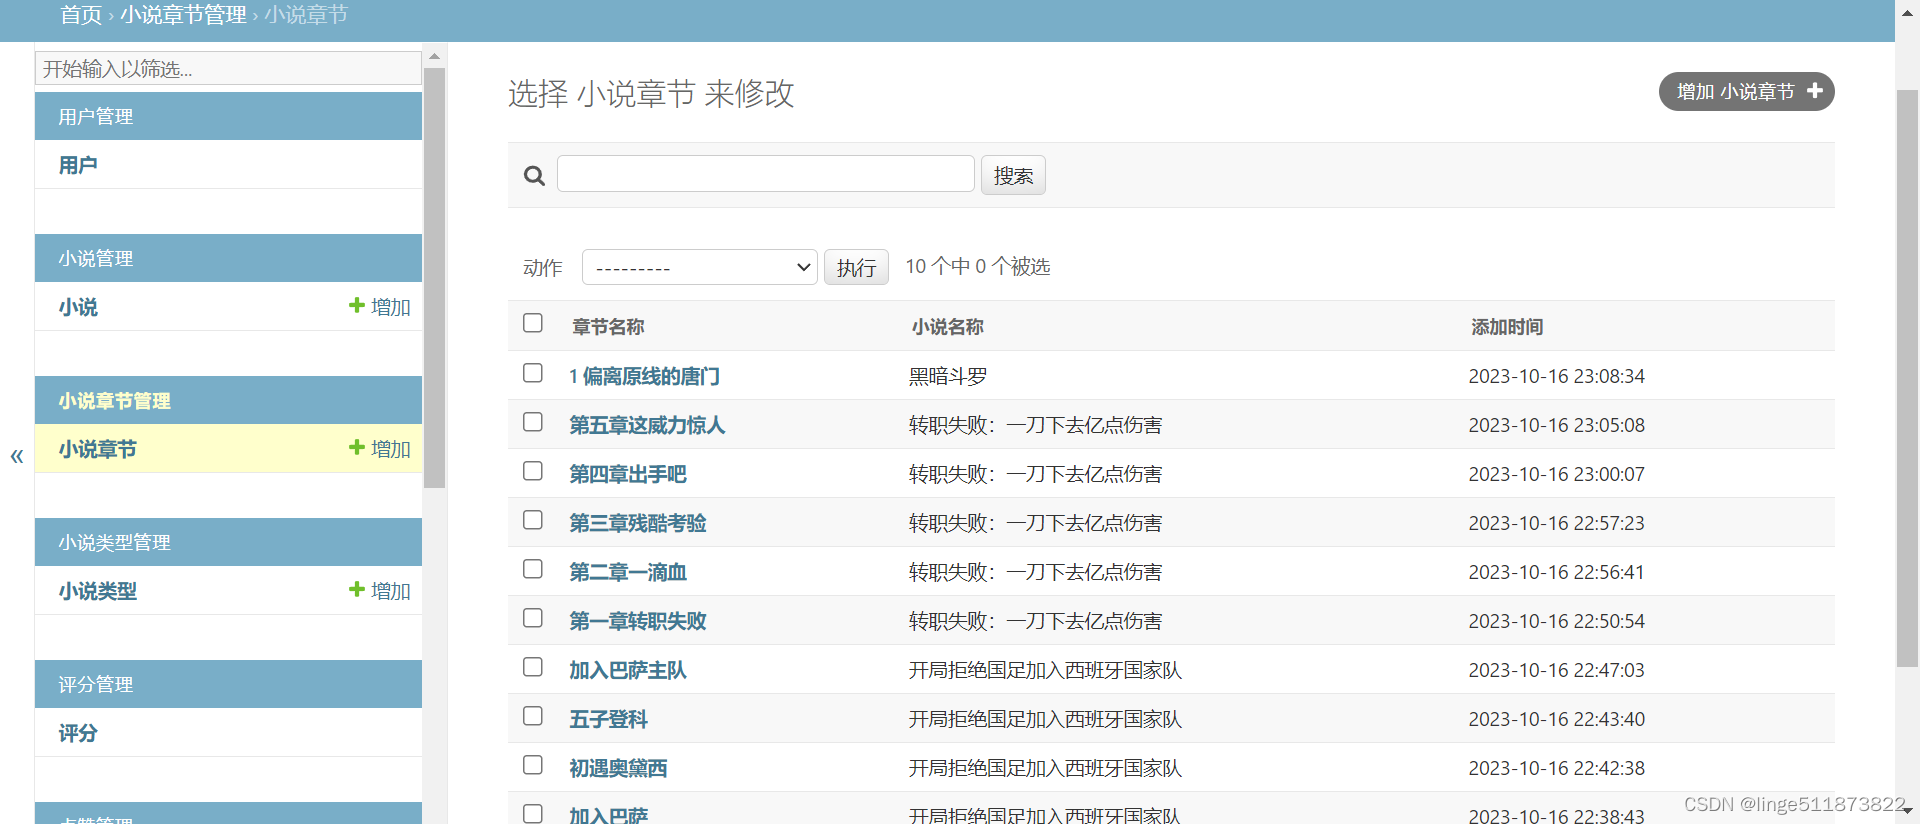The height and width of the screenshot is (824, 1920).
Task: Sort by the 小说名称 column header
Action: tap(947, 327)
